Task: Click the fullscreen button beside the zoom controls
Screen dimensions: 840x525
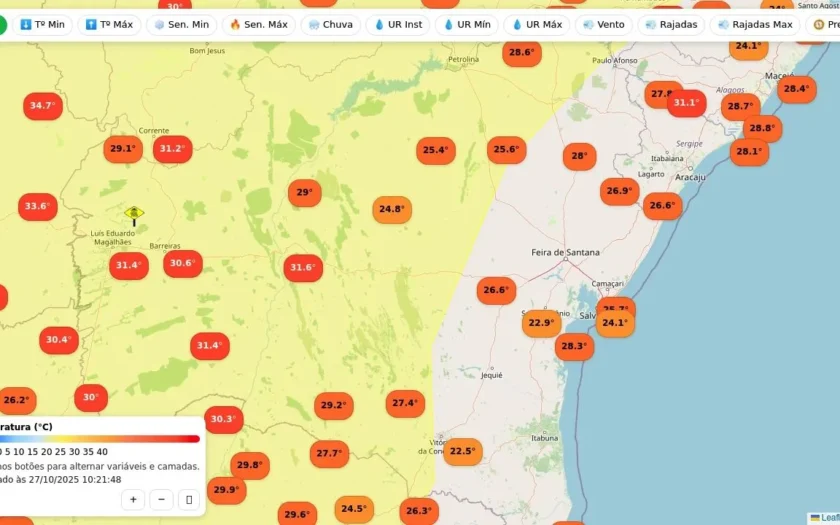Action: pyautogui.click(x=189, y=500)
